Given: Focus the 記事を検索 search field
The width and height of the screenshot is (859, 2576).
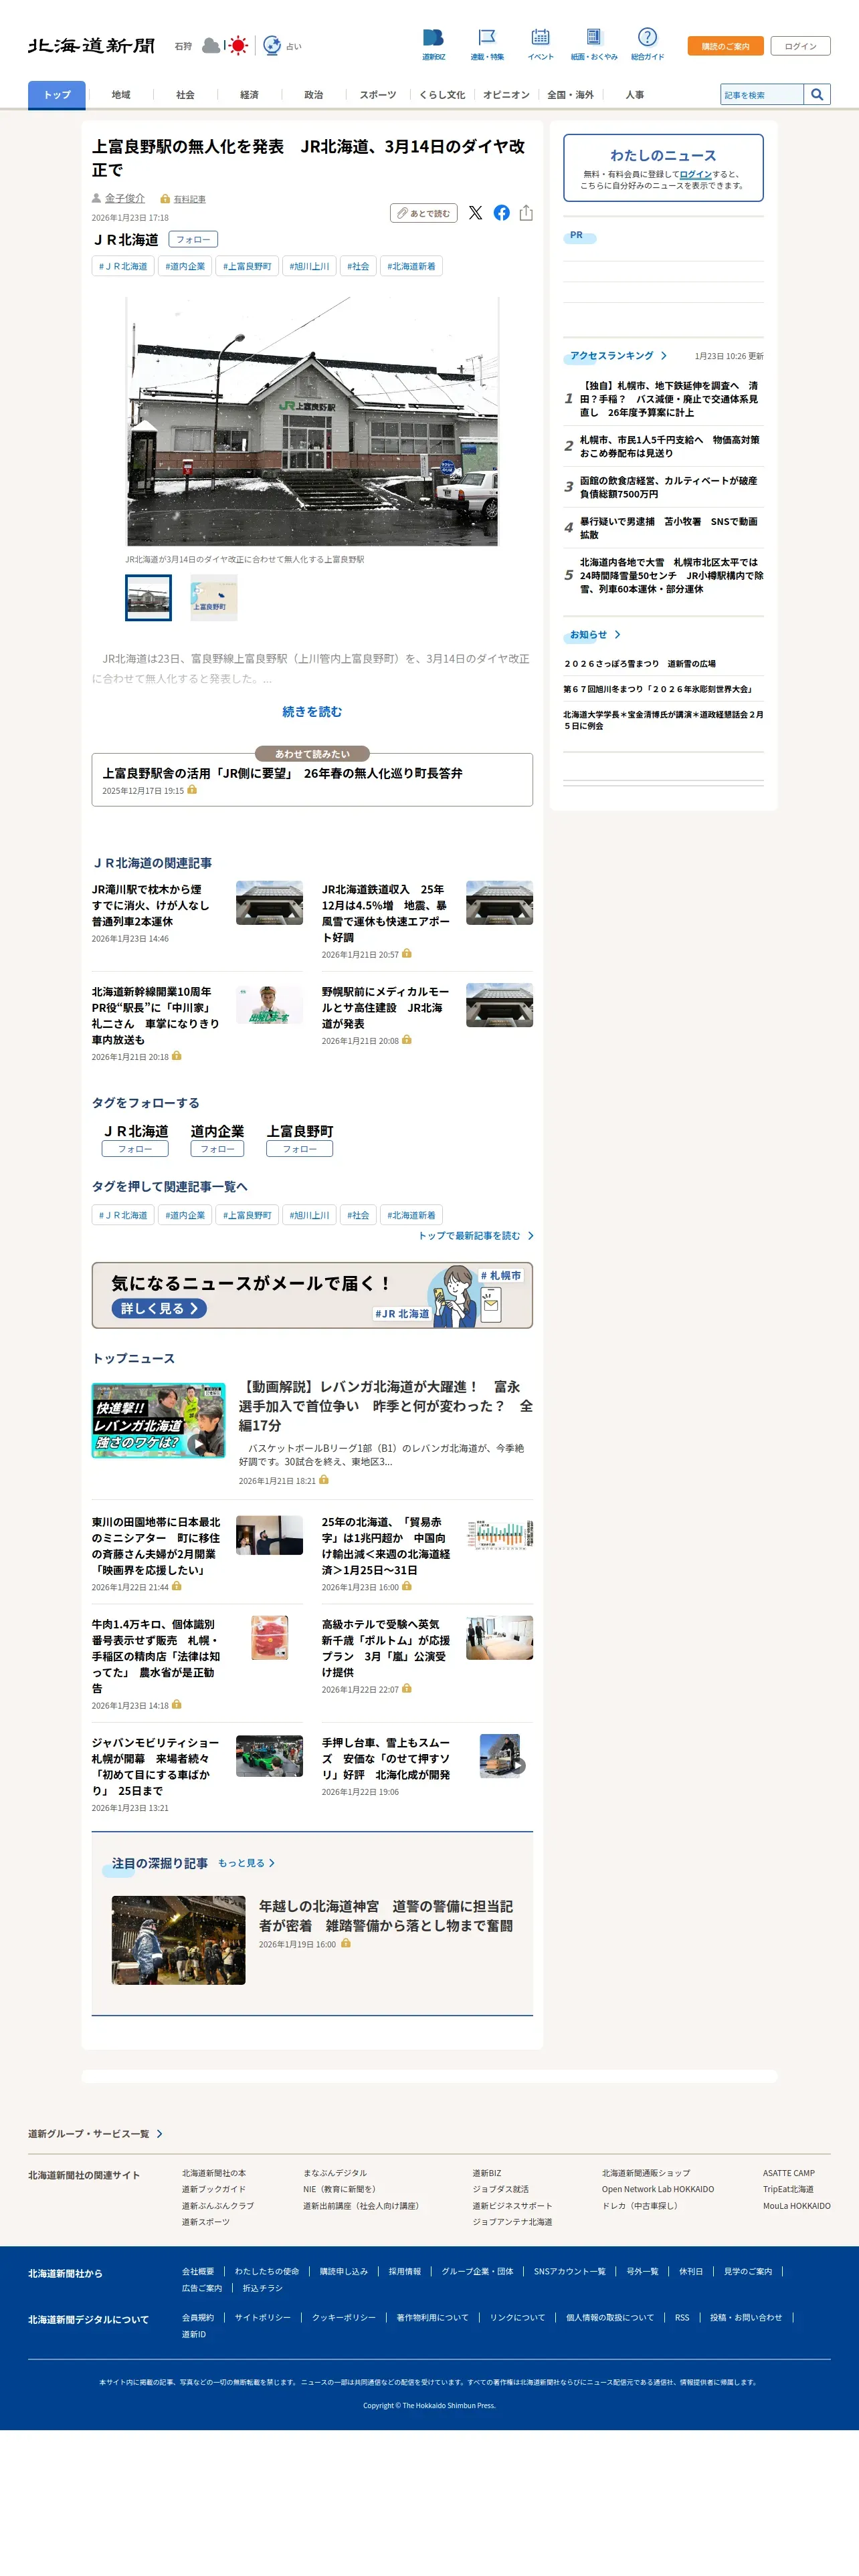Looking at the screenshot, I should coord(762,95).
